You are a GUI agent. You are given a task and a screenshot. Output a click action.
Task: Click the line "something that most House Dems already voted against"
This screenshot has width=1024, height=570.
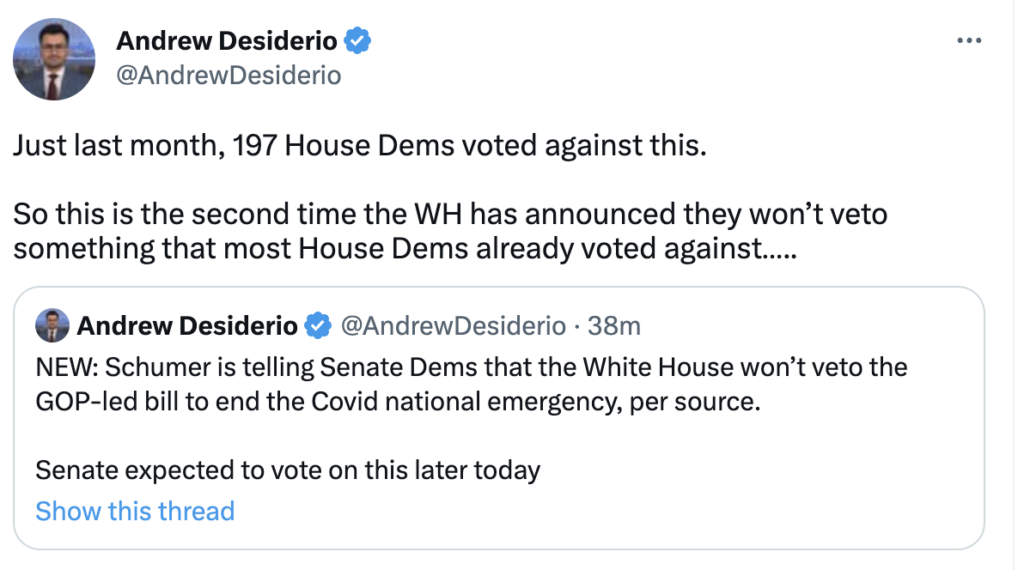point(404,249)
